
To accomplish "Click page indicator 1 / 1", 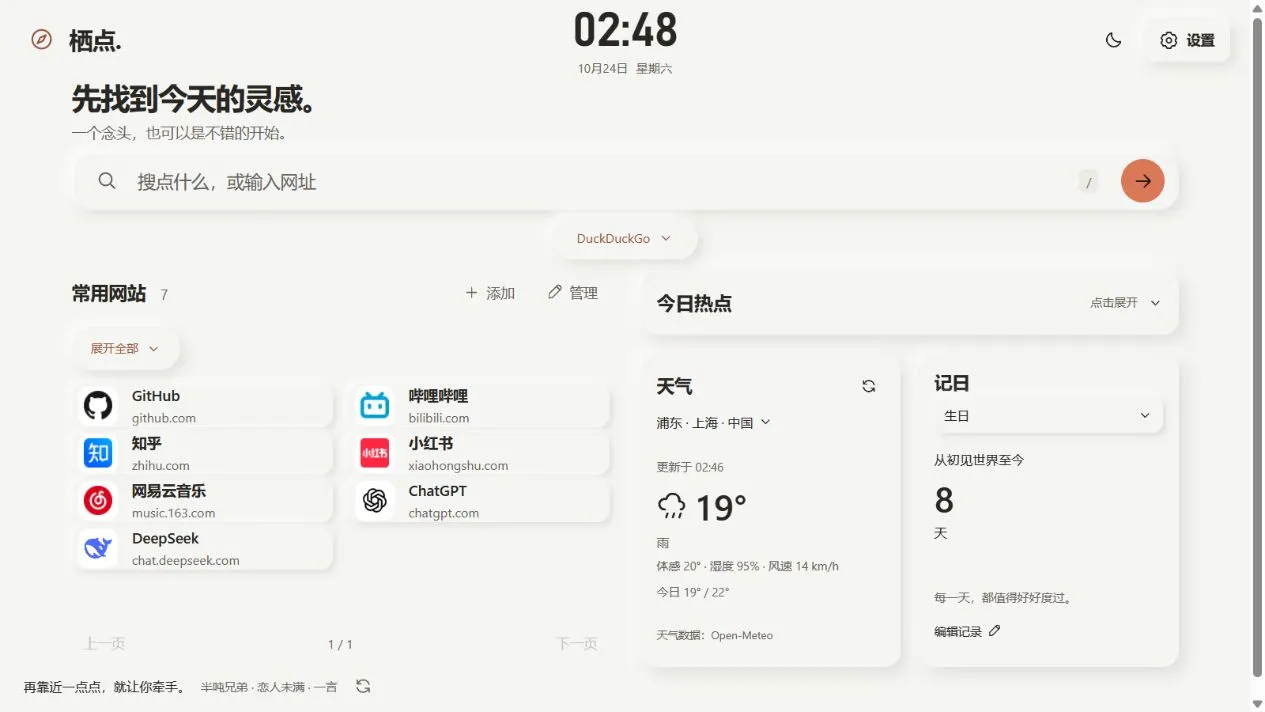I will (340, 644).
